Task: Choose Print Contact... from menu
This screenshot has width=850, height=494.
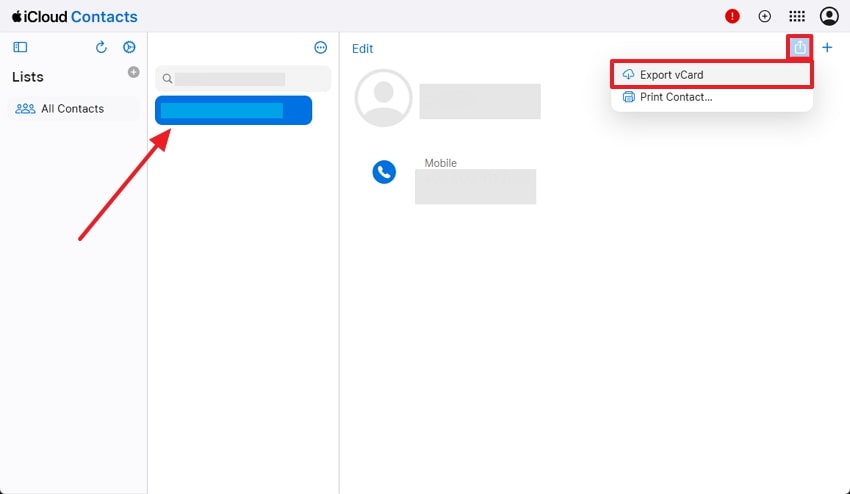Action: 712,97
